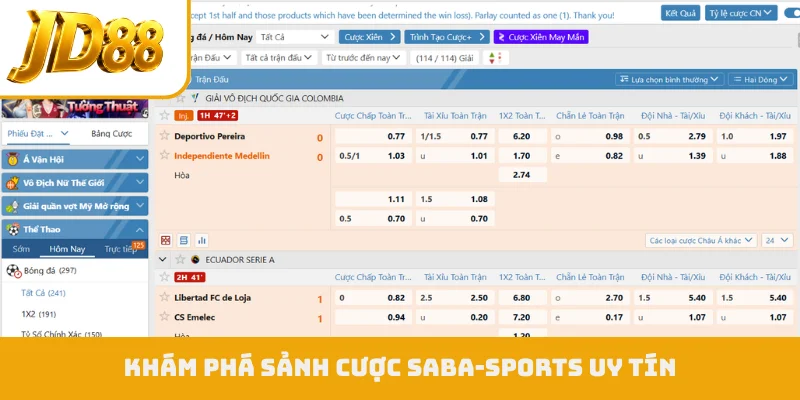
Task: Switch to the Trực tiếp tab
Action: coord(120,249)
